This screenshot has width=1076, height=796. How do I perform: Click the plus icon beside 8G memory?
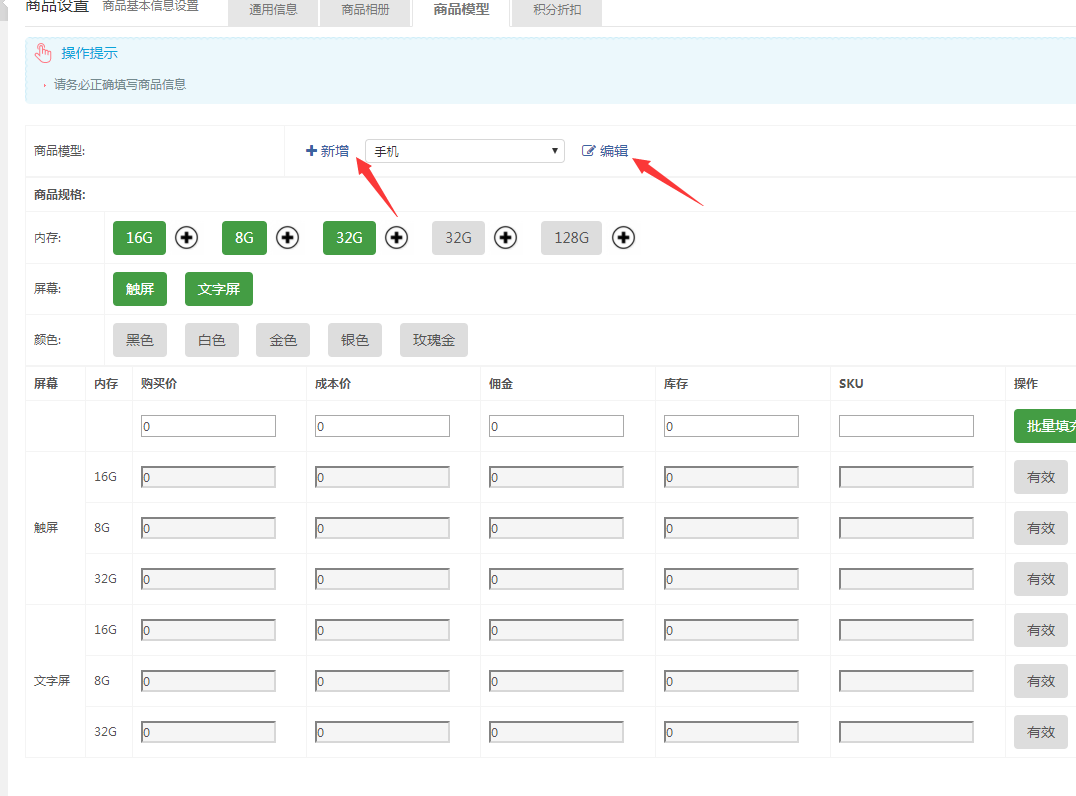click(288, 238)
